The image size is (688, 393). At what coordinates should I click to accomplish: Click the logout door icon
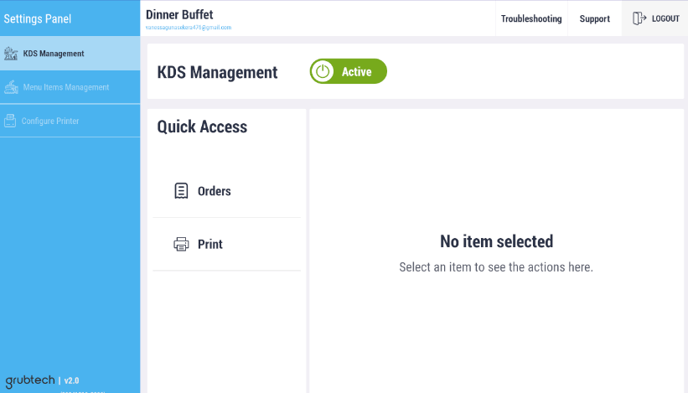(x=639, y=18)
